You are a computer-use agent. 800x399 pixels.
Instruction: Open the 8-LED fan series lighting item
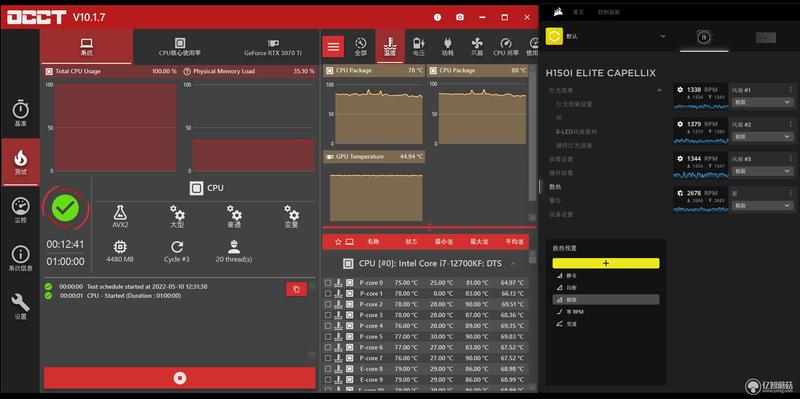[x=576, y=132]
